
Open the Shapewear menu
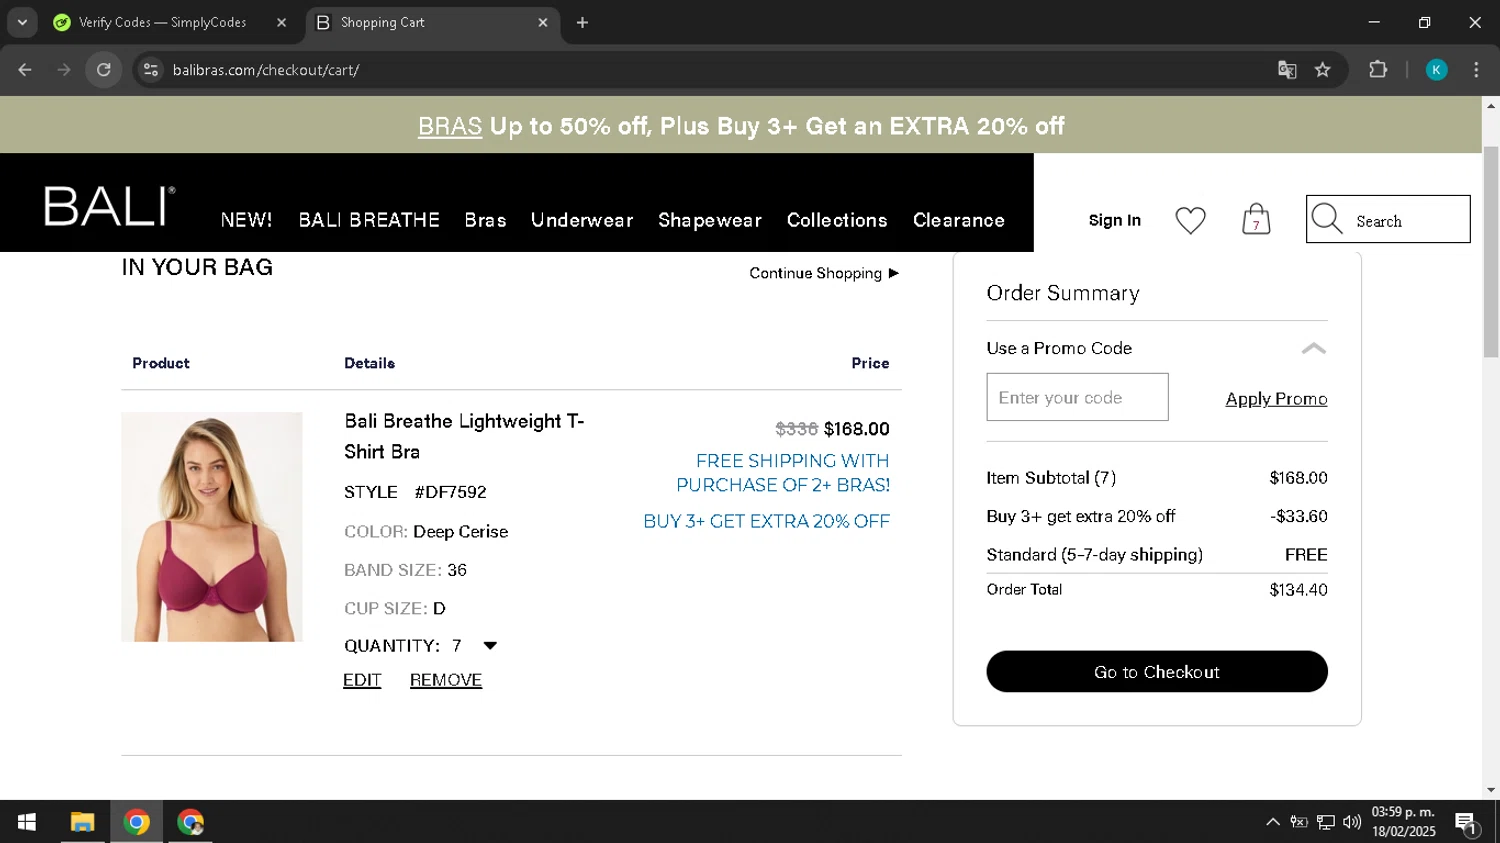coord(710,220)
